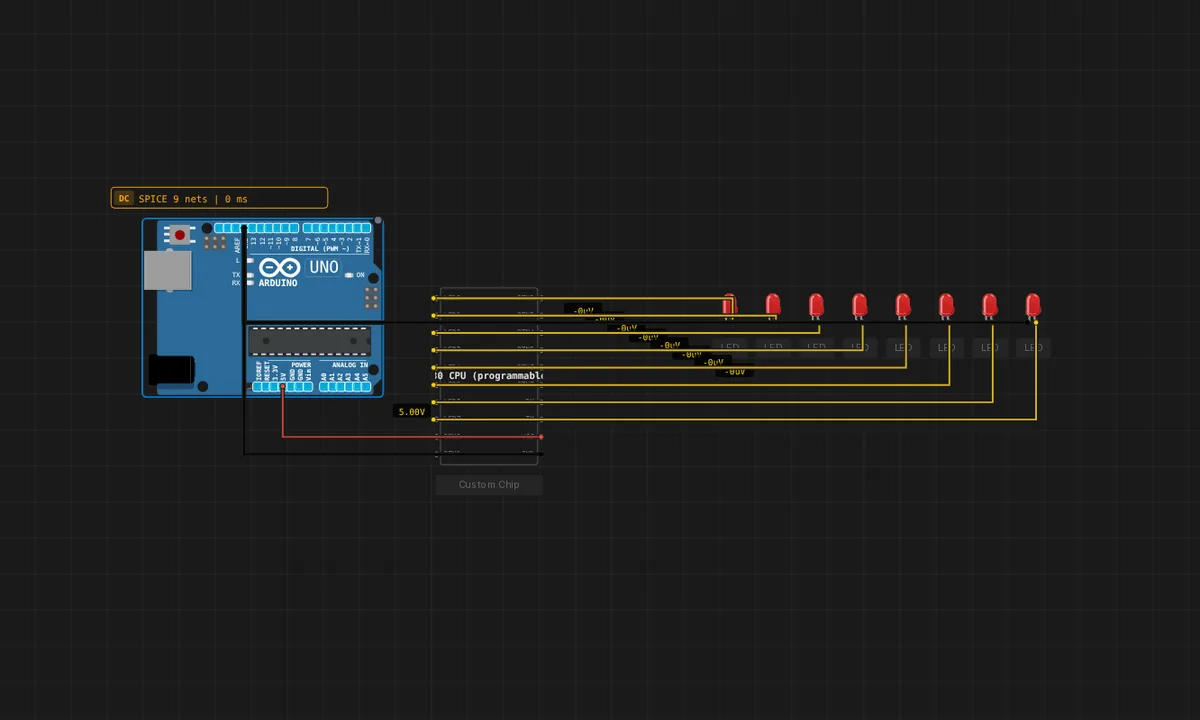Viewport: 1200px width, 720px height.
Task: Click the LED label under seventh LED
Action: click(989, 348)
